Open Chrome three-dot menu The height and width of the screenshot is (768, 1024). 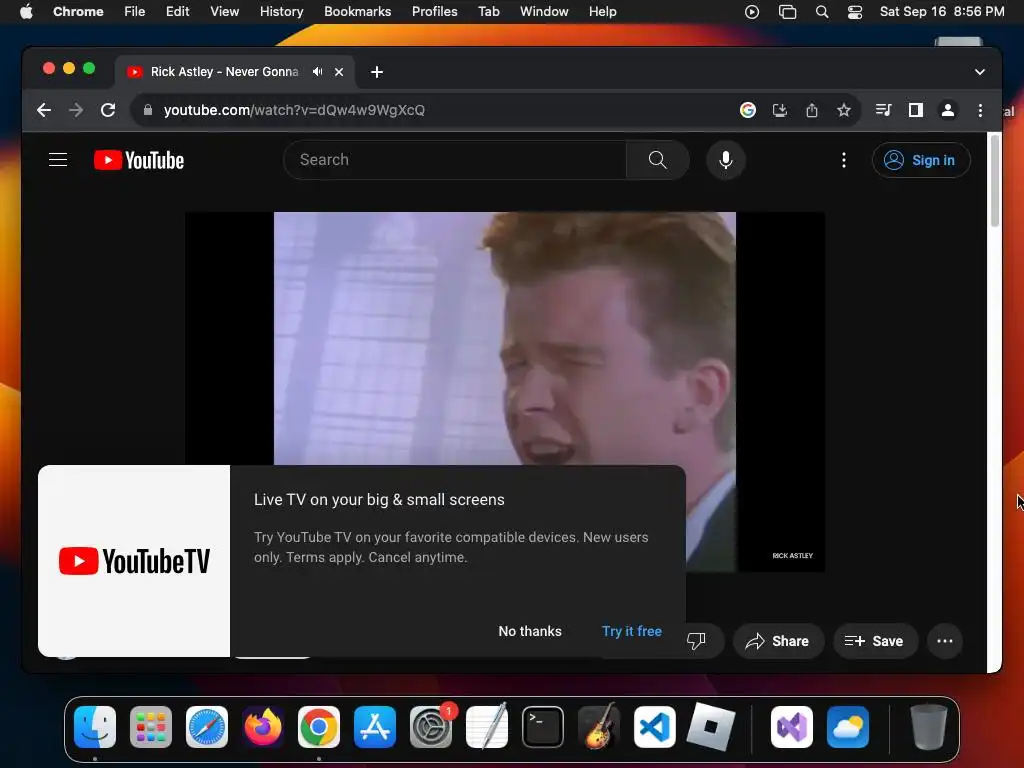point(980,110)
